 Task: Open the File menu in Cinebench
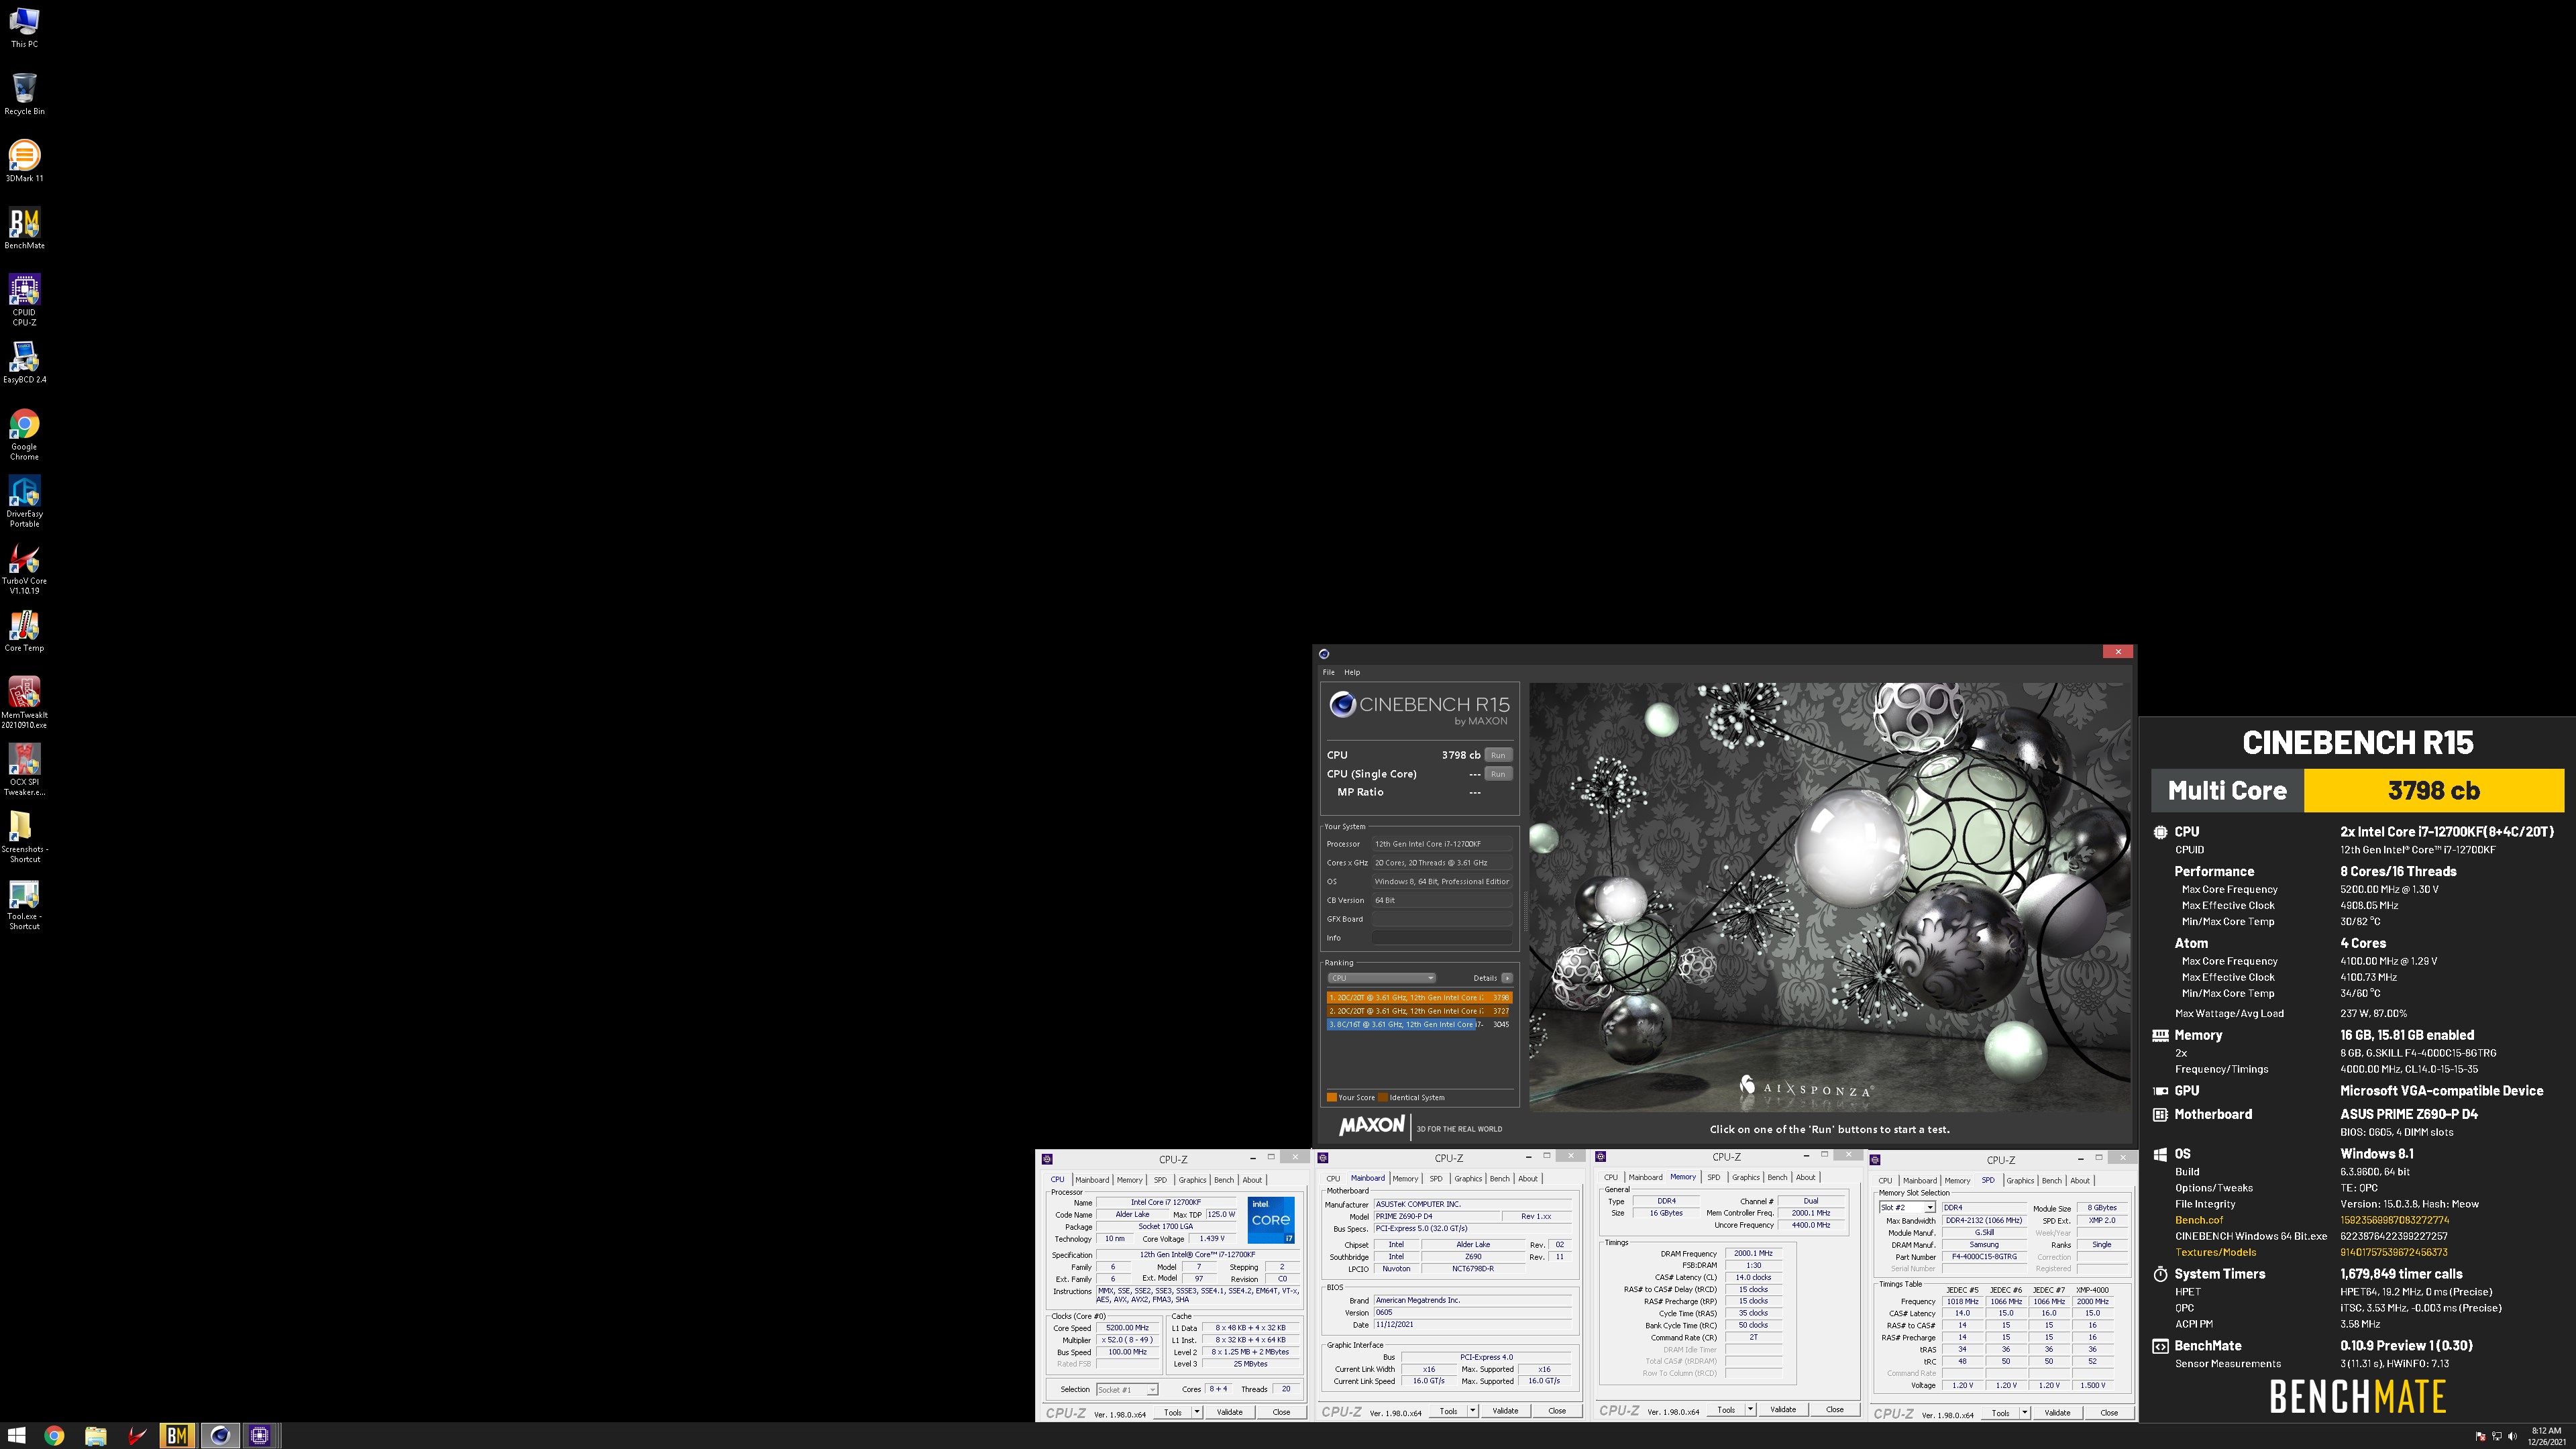1329,672
